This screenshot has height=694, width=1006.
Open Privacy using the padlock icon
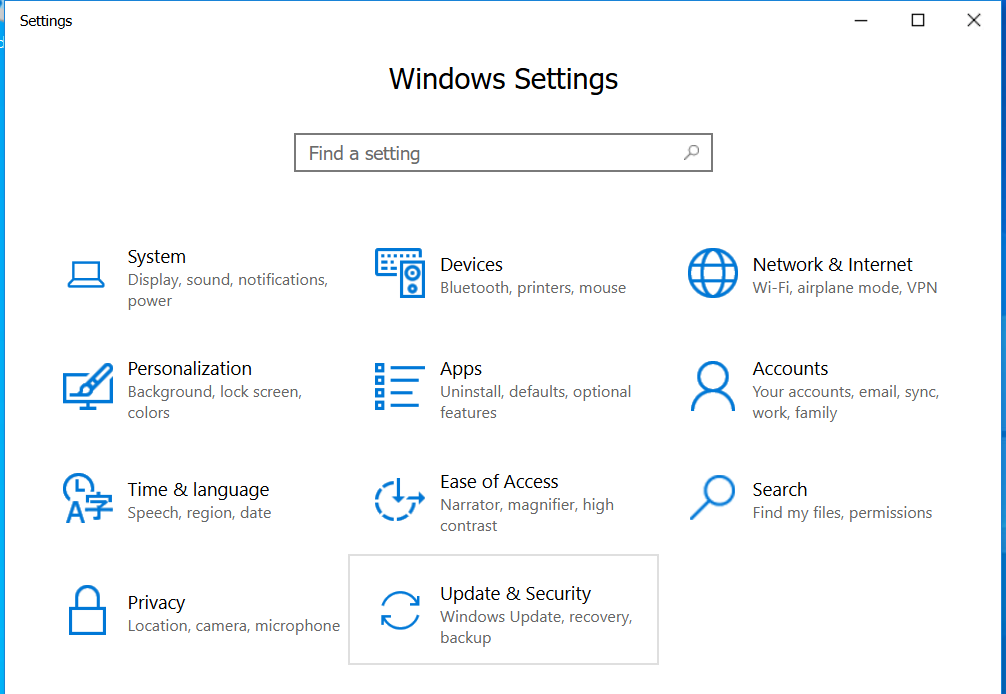pyautogui.click(x=87, y=610)
